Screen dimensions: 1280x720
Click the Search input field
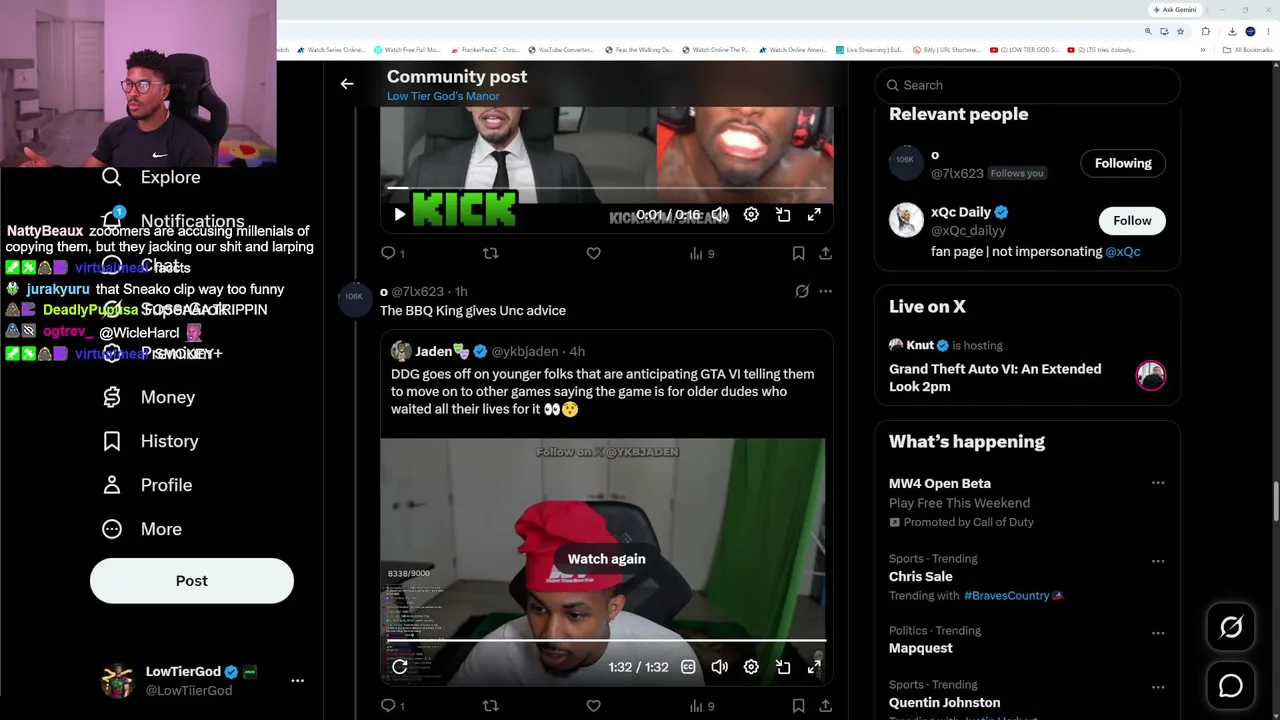click(x=1028, y=85)
